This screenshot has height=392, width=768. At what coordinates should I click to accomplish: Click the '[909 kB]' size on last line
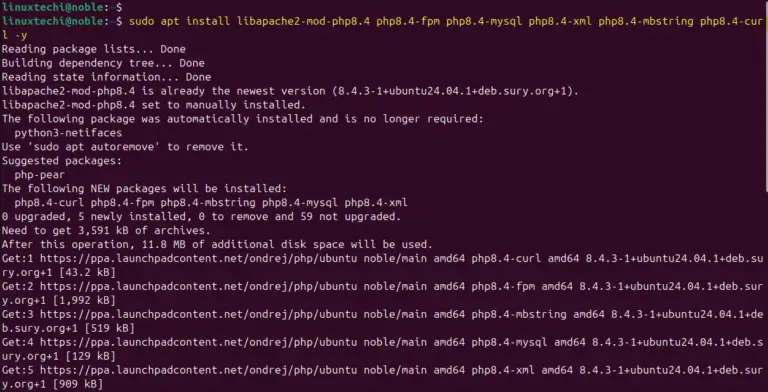78,384
